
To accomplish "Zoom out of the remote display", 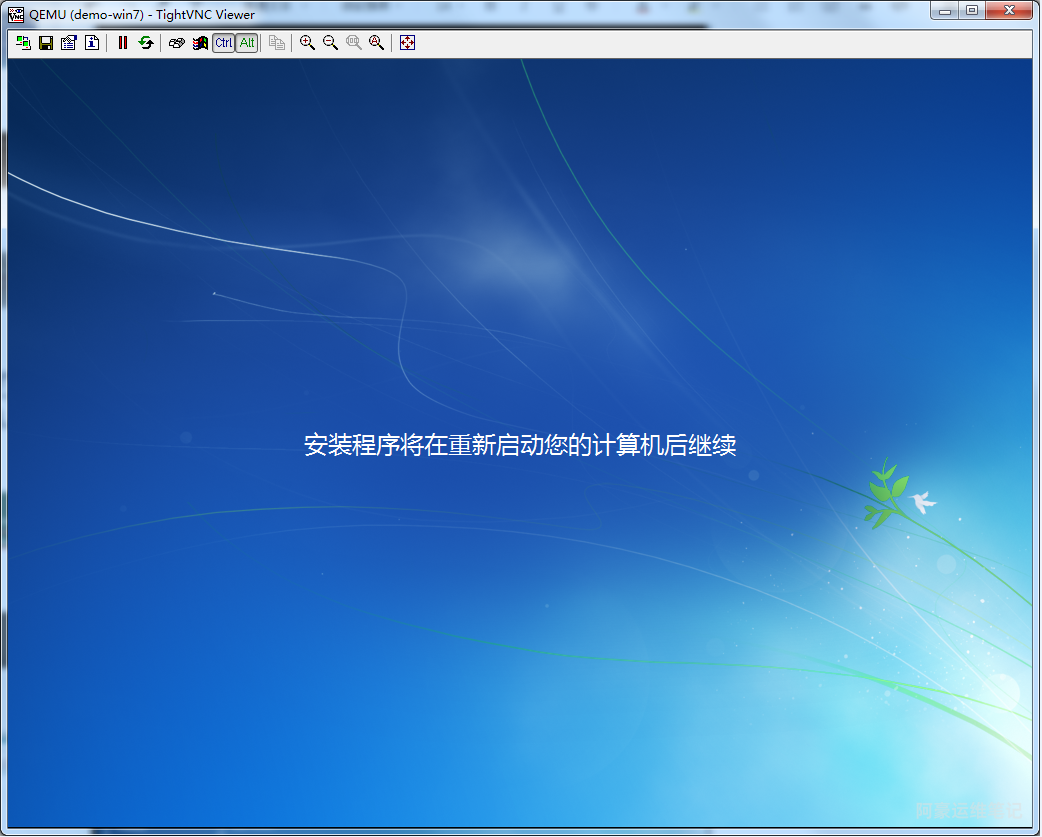I will [x=331, y=43].
